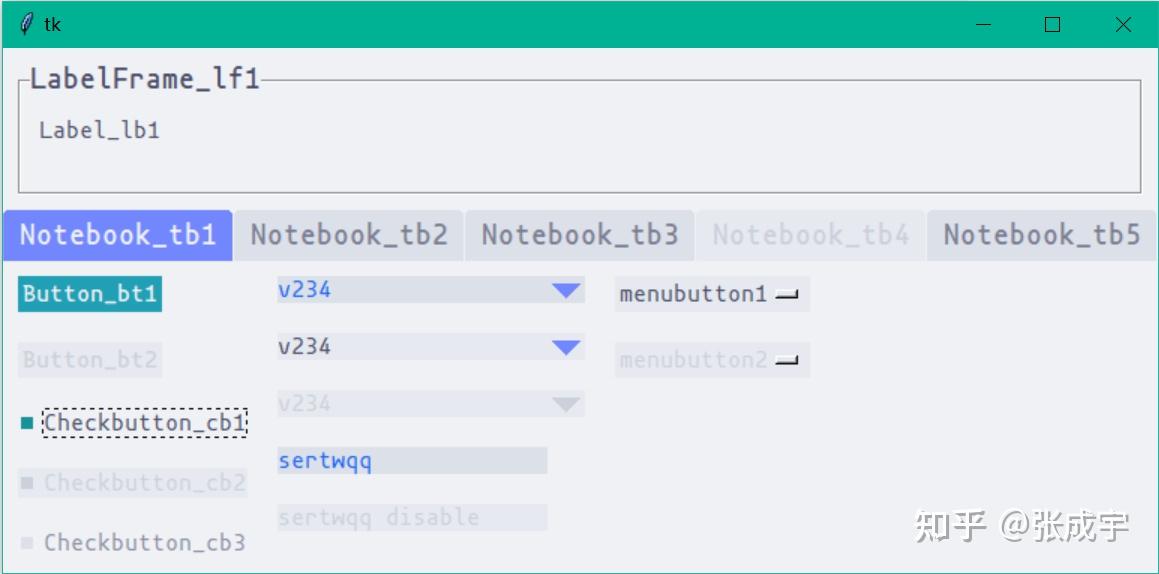Click the Label_lb1 text label

click(99, 130)
